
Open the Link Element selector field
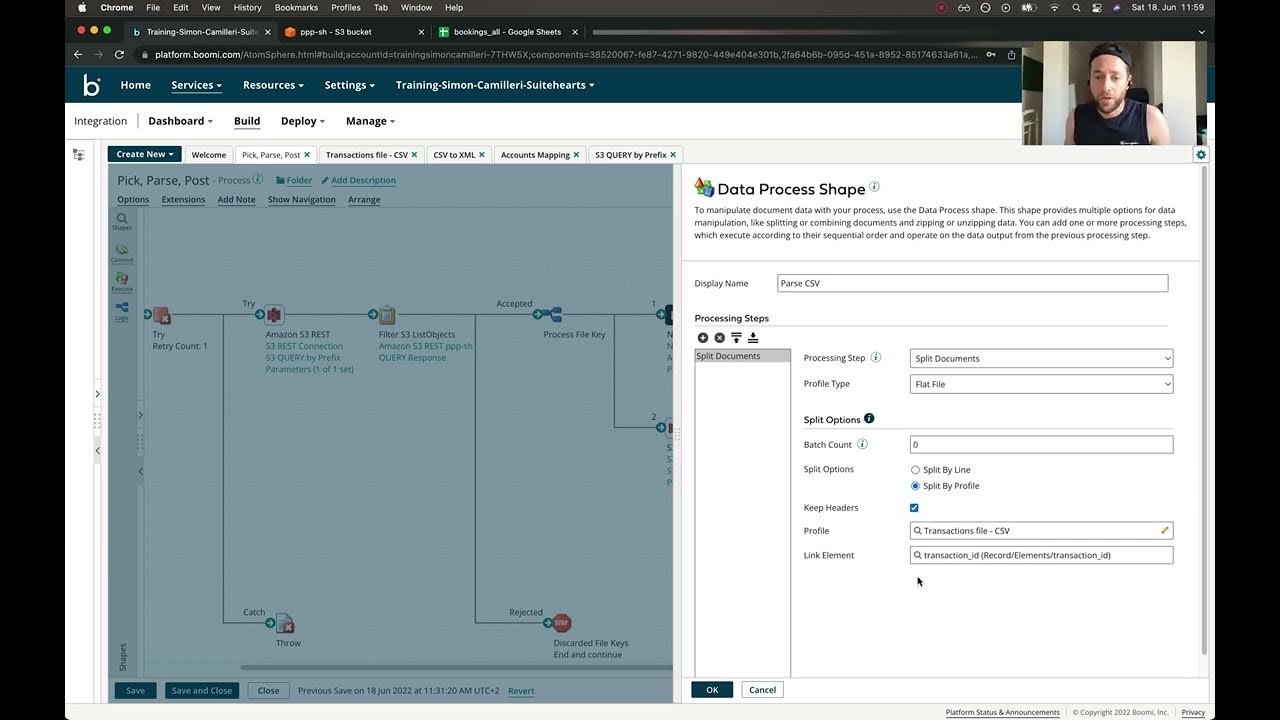pyautogui.click(x=1041, y=555)
